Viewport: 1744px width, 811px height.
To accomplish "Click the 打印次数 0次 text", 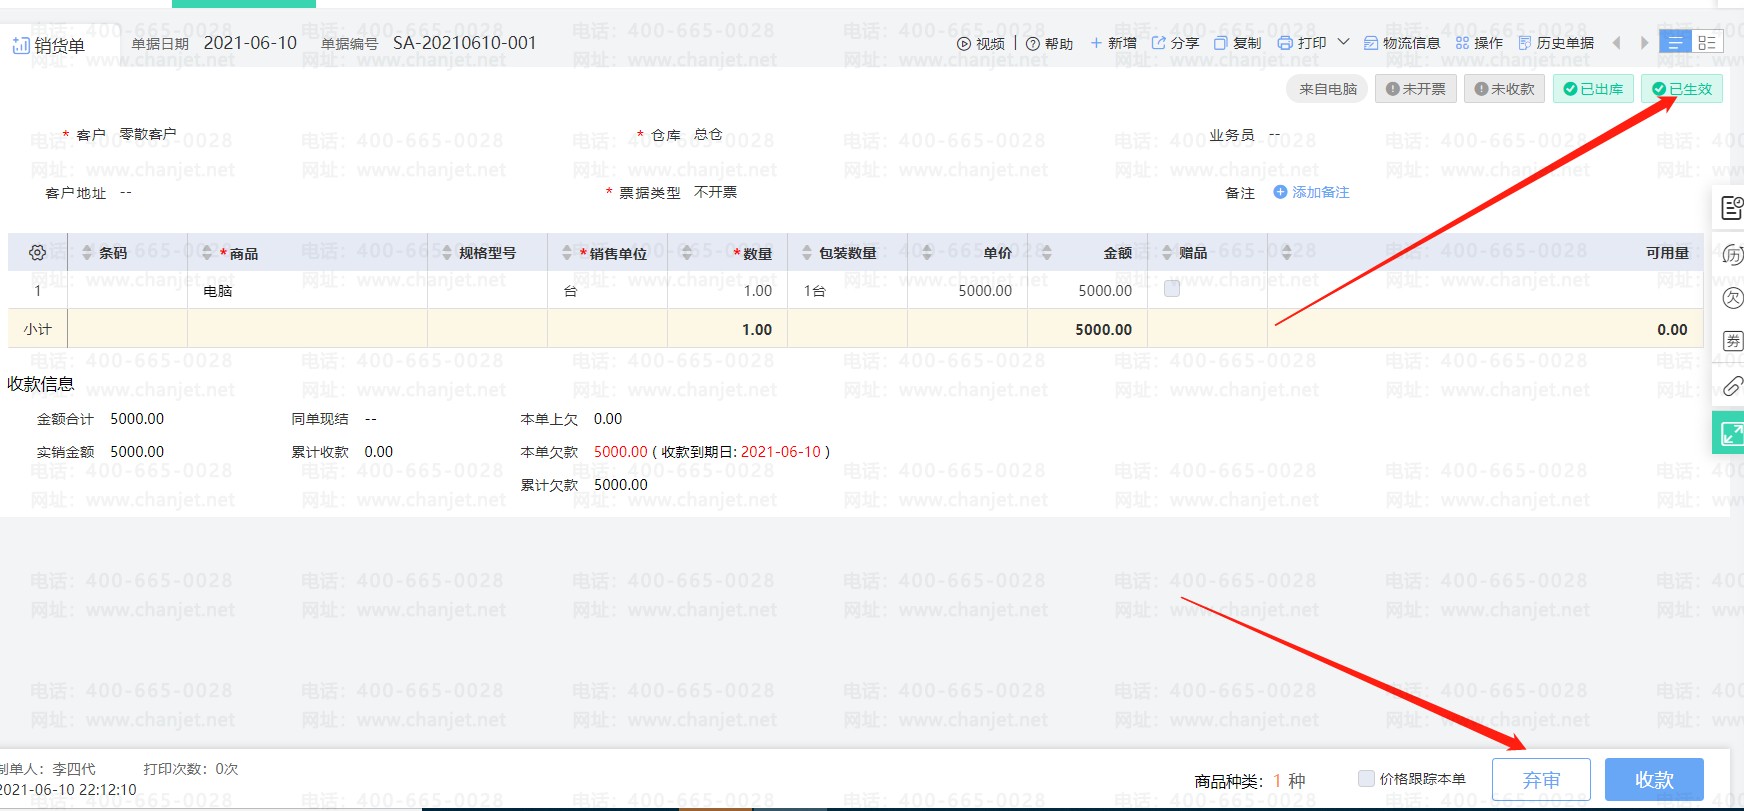I will [x=191, y=769].
